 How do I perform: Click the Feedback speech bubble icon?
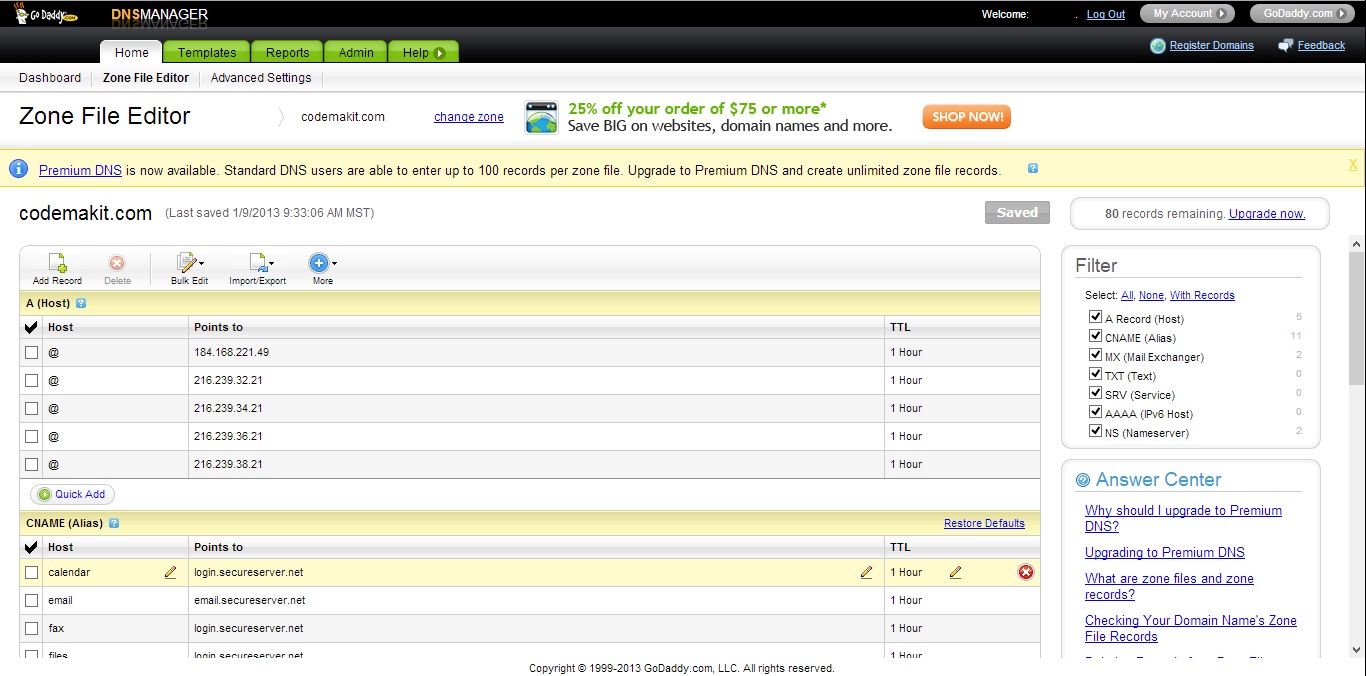[x=1286, y=45]
